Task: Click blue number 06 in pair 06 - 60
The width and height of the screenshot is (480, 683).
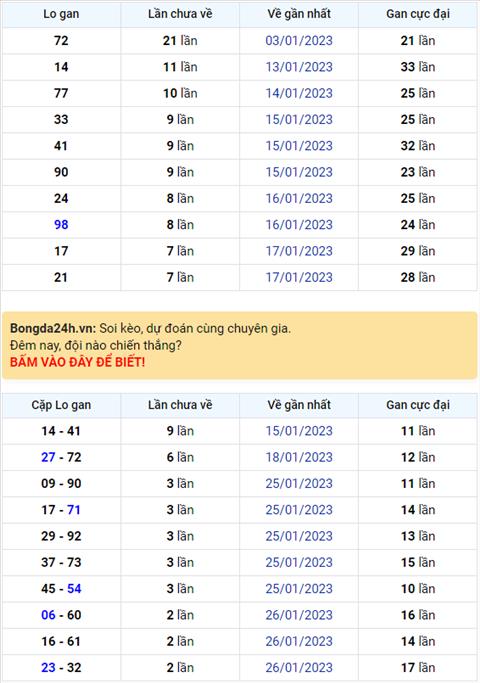Action: tap(48, 615)
